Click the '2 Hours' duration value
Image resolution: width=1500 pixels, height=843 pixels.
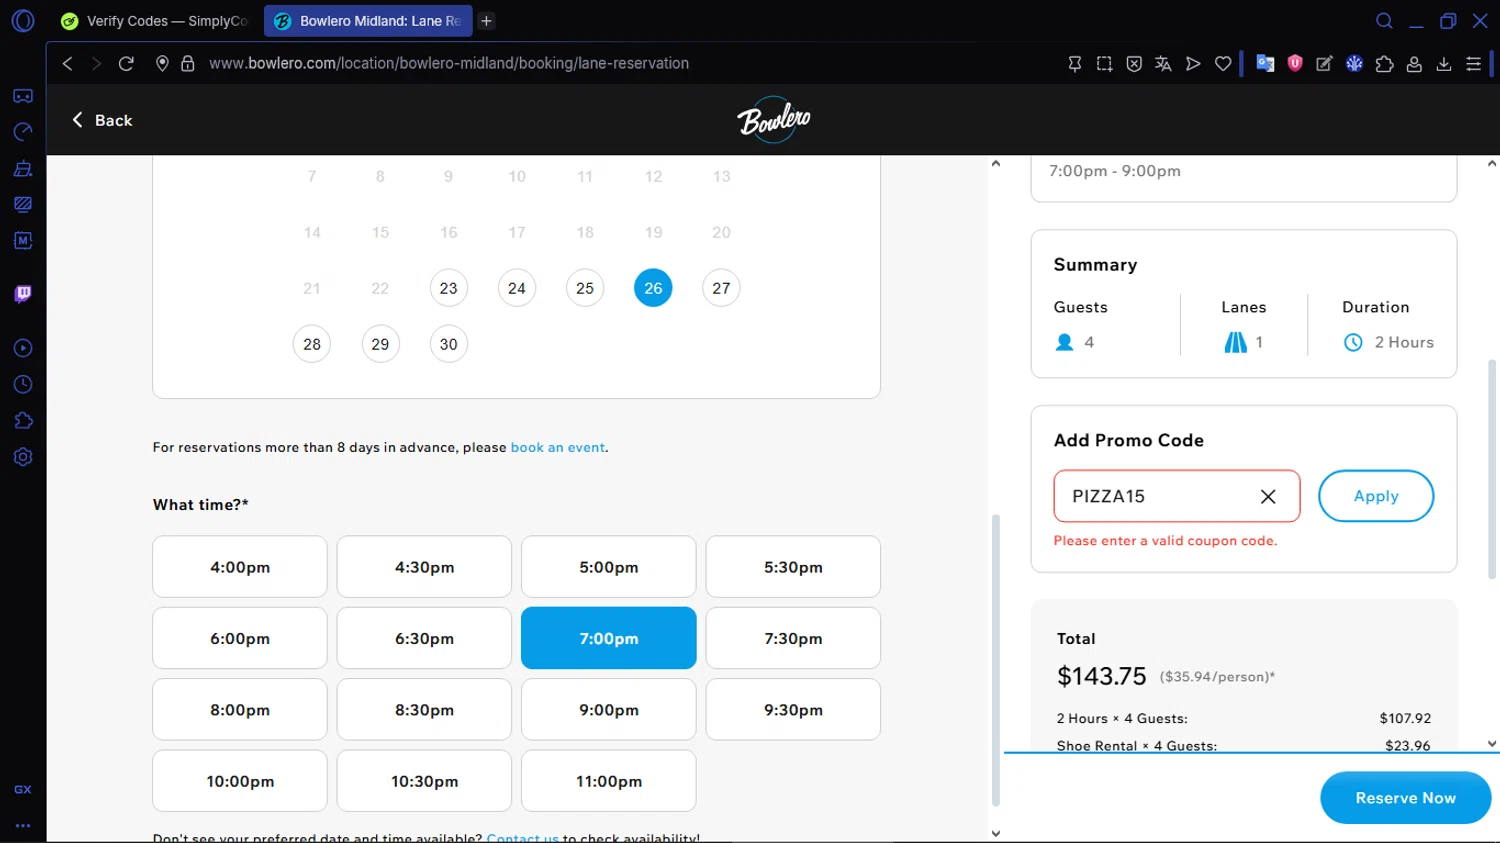1404,342
